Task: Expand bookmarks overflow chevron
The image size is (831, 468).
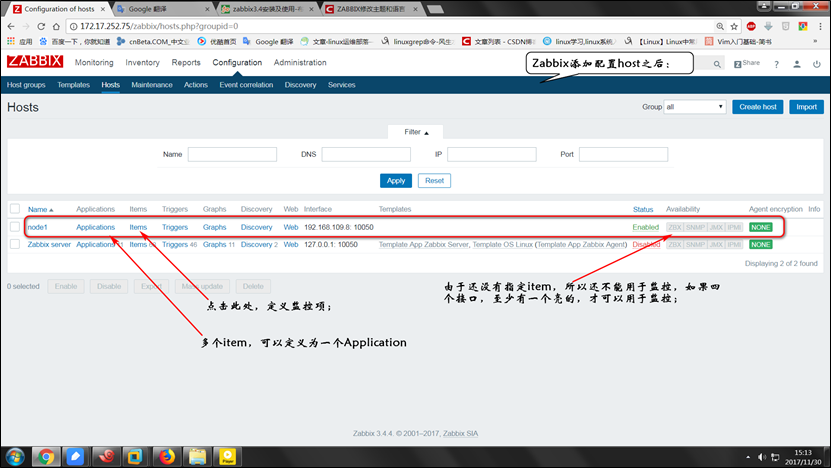Action: point(815,41)
